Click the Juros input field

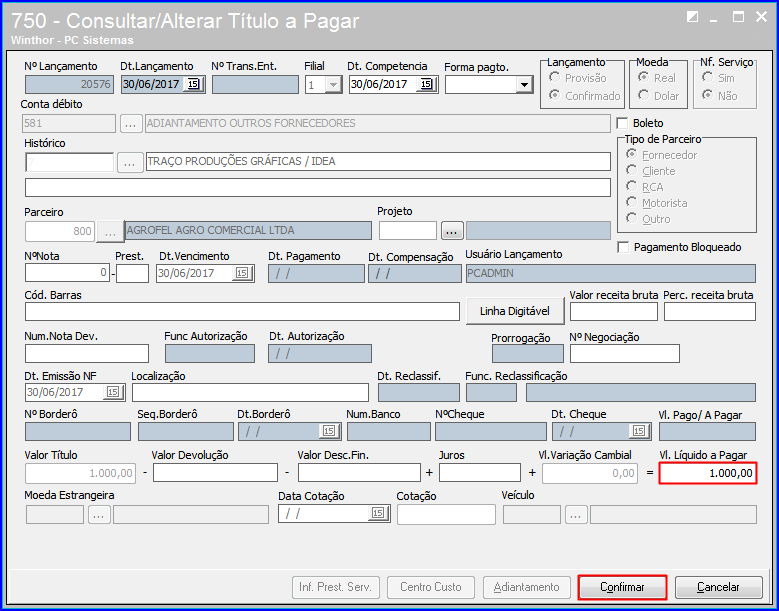pos(480,473)
